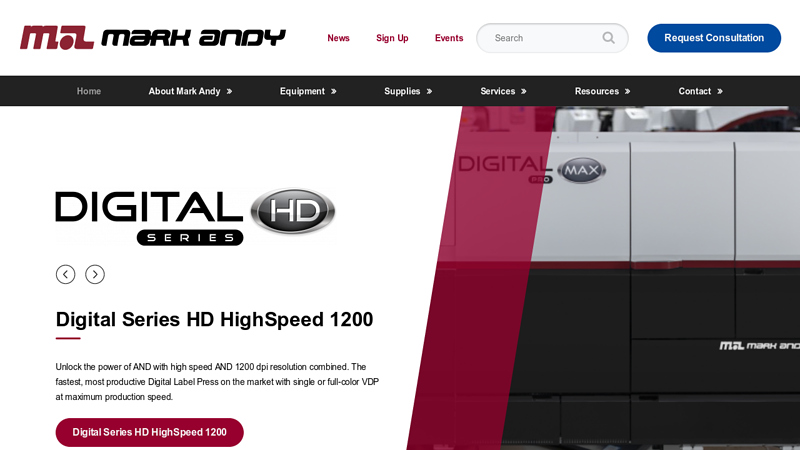Click the Request Consultation button

click(714, 38)
